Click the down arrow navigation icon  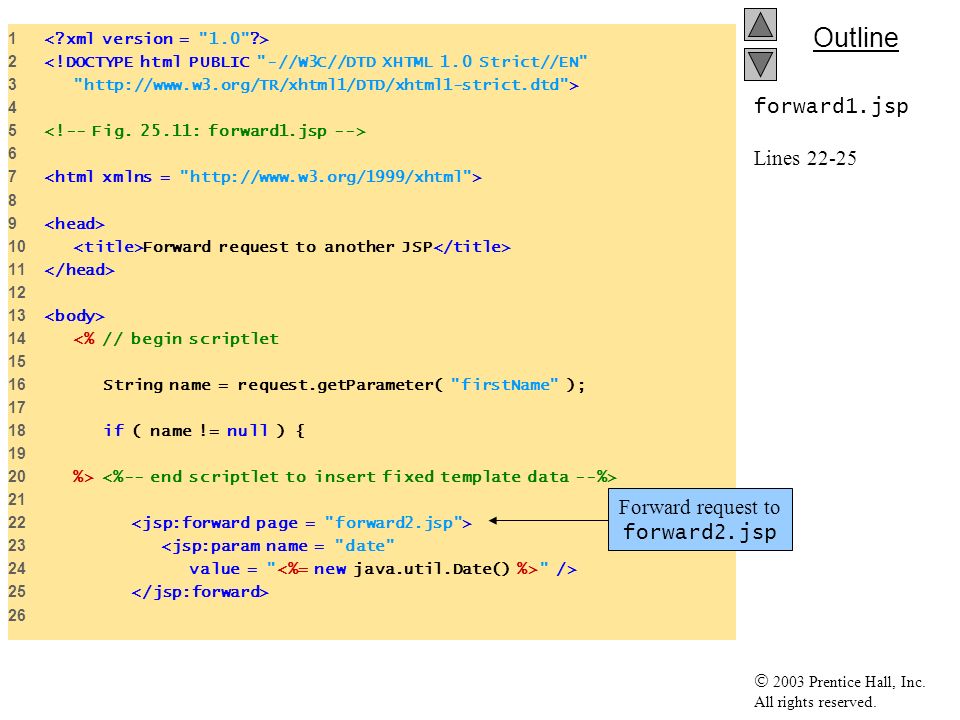coord(760,64)
